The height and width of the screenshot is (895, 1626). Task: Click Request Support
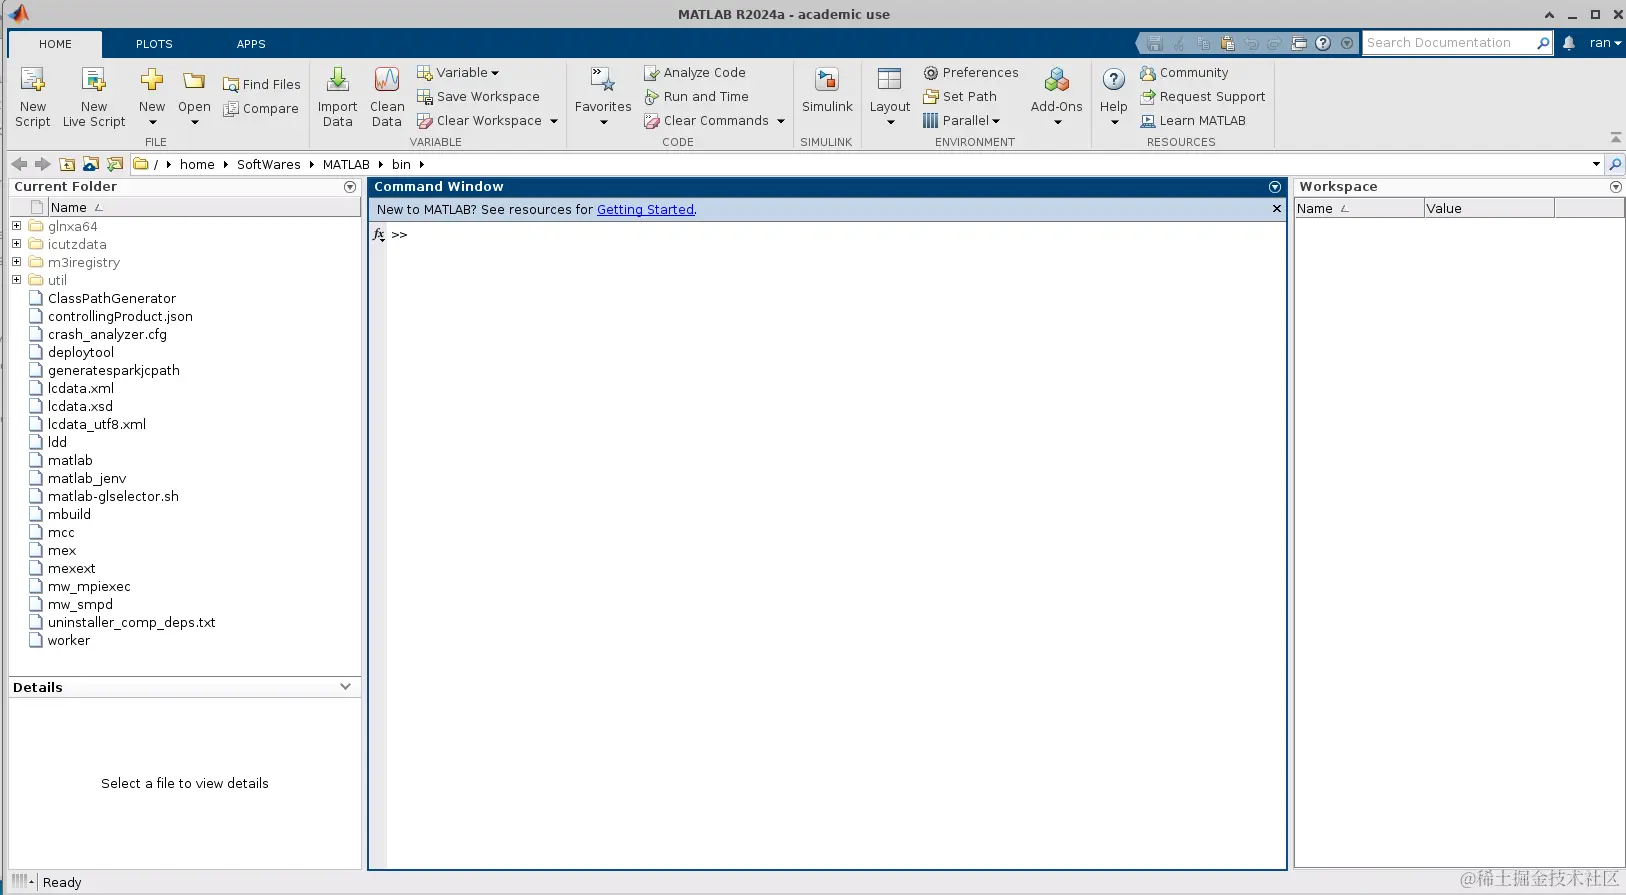click(x=1202, y=96)
